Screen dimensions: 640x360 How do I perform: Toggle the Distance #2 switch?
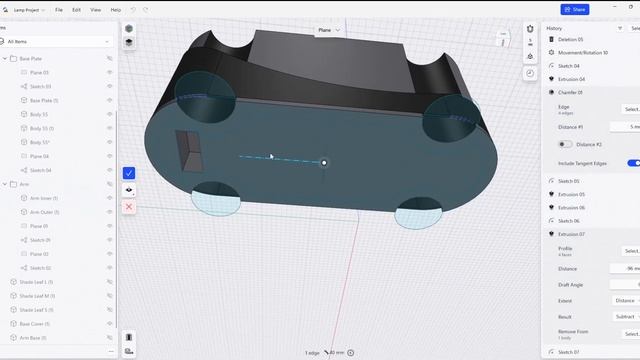565,144
